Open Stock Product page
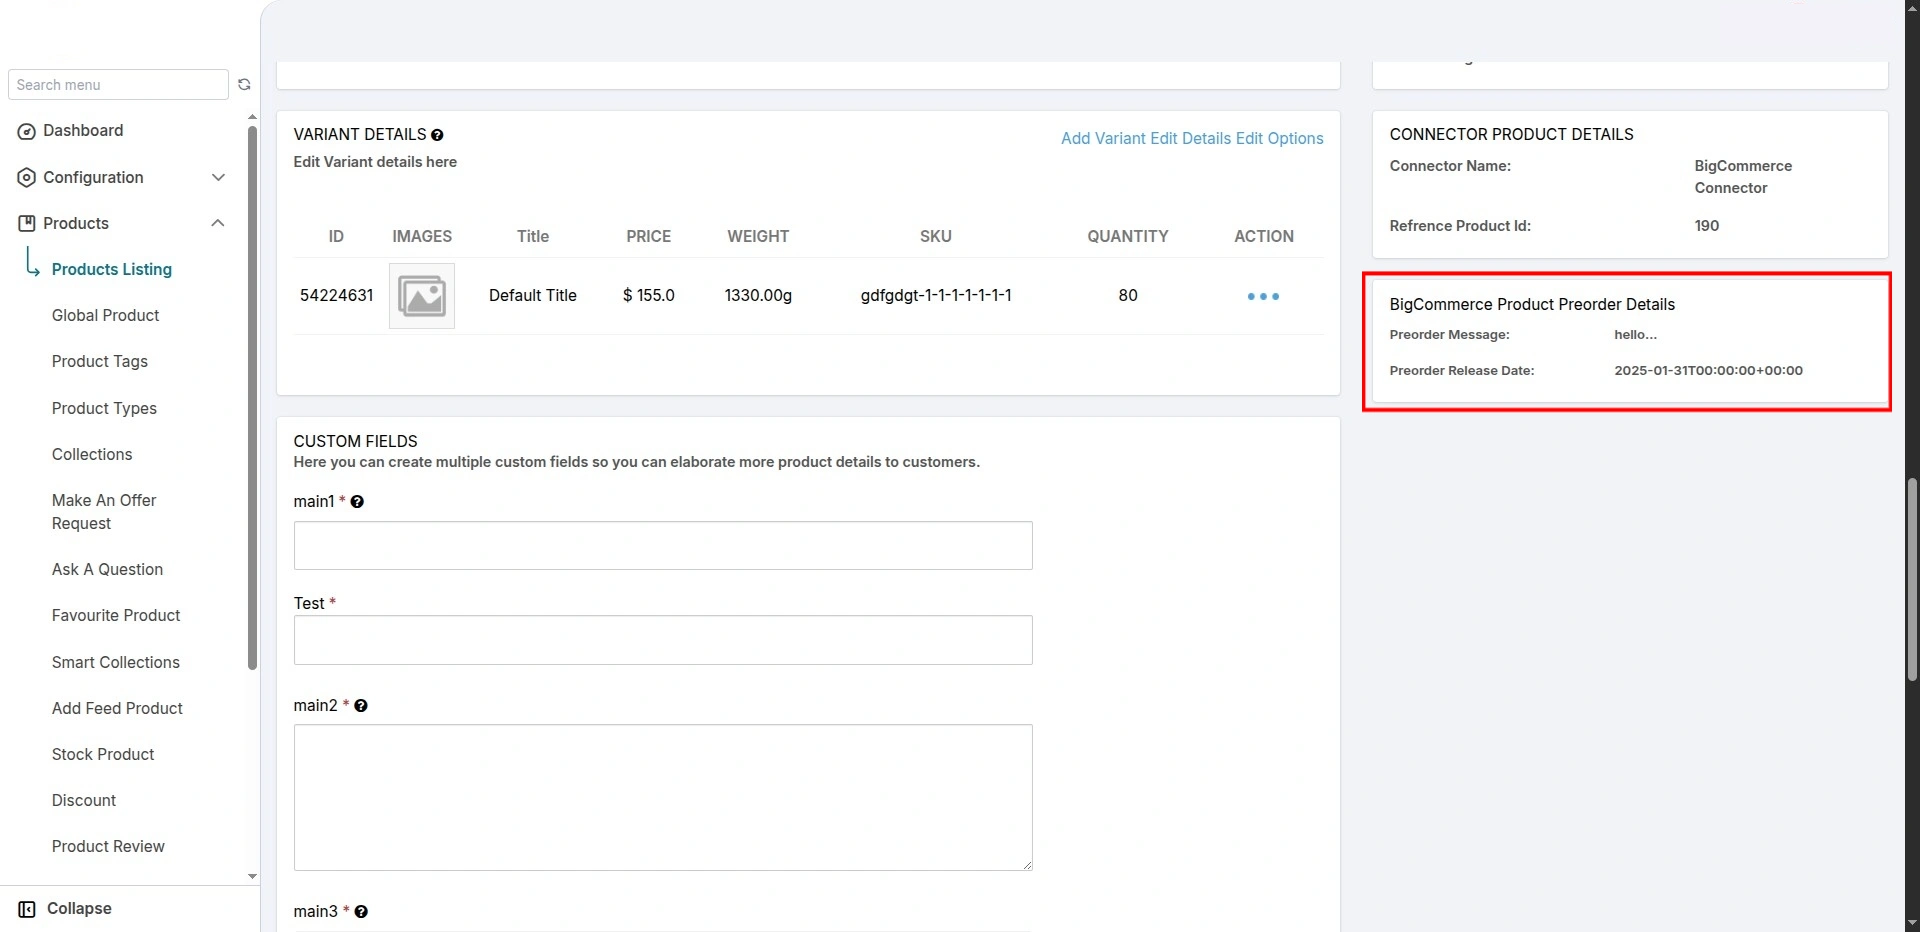 (x=103, y=755)
